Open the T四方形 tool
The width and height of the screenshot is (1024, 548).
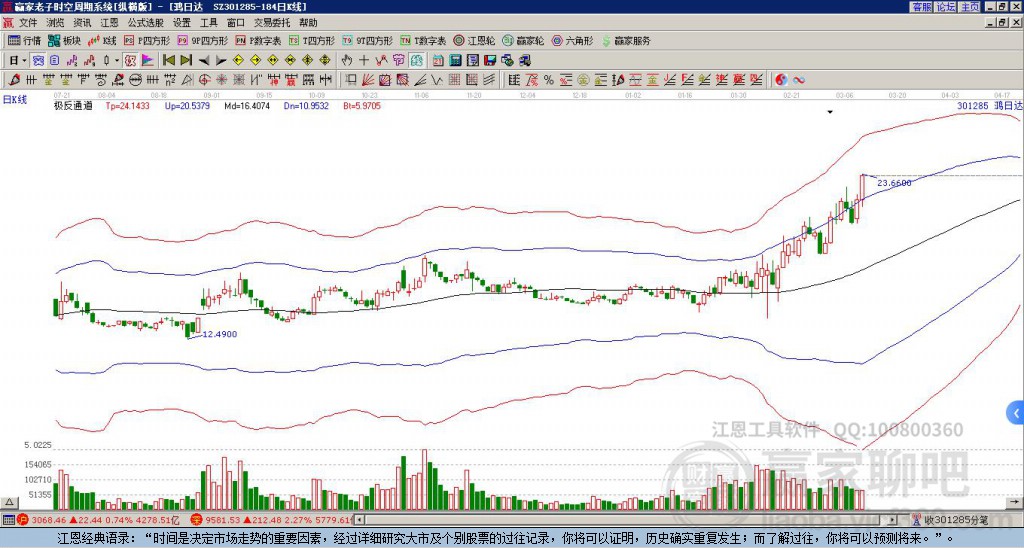pyautogui.click(x=312, y=40)
